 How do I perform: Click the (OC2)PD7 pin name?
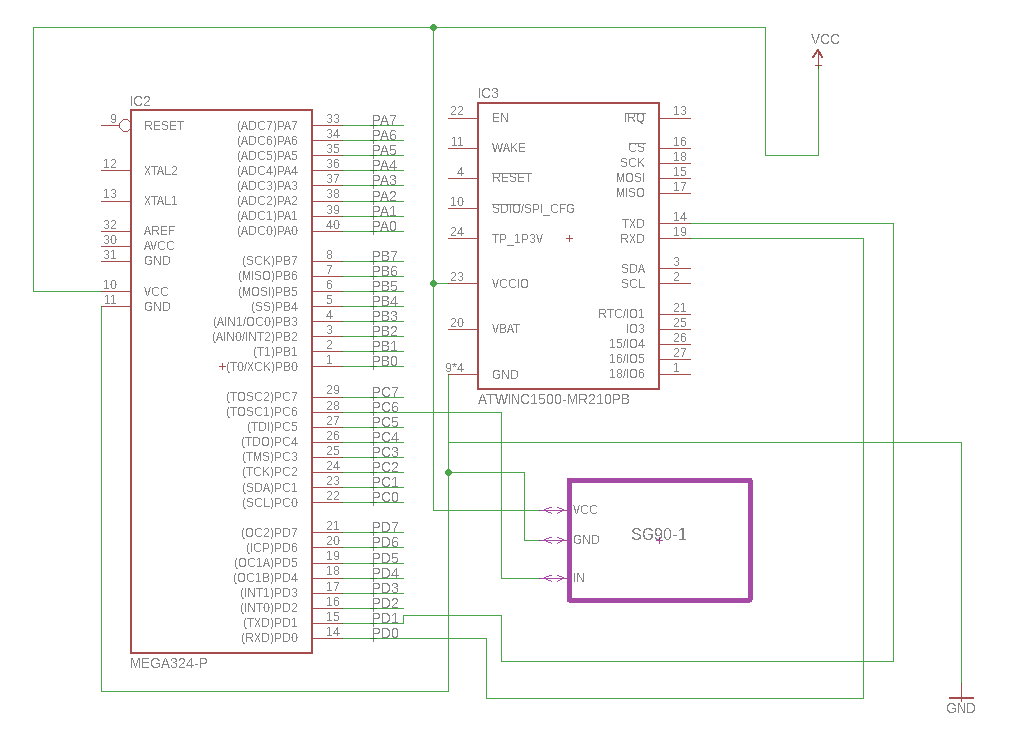click(x=269, y=533)
